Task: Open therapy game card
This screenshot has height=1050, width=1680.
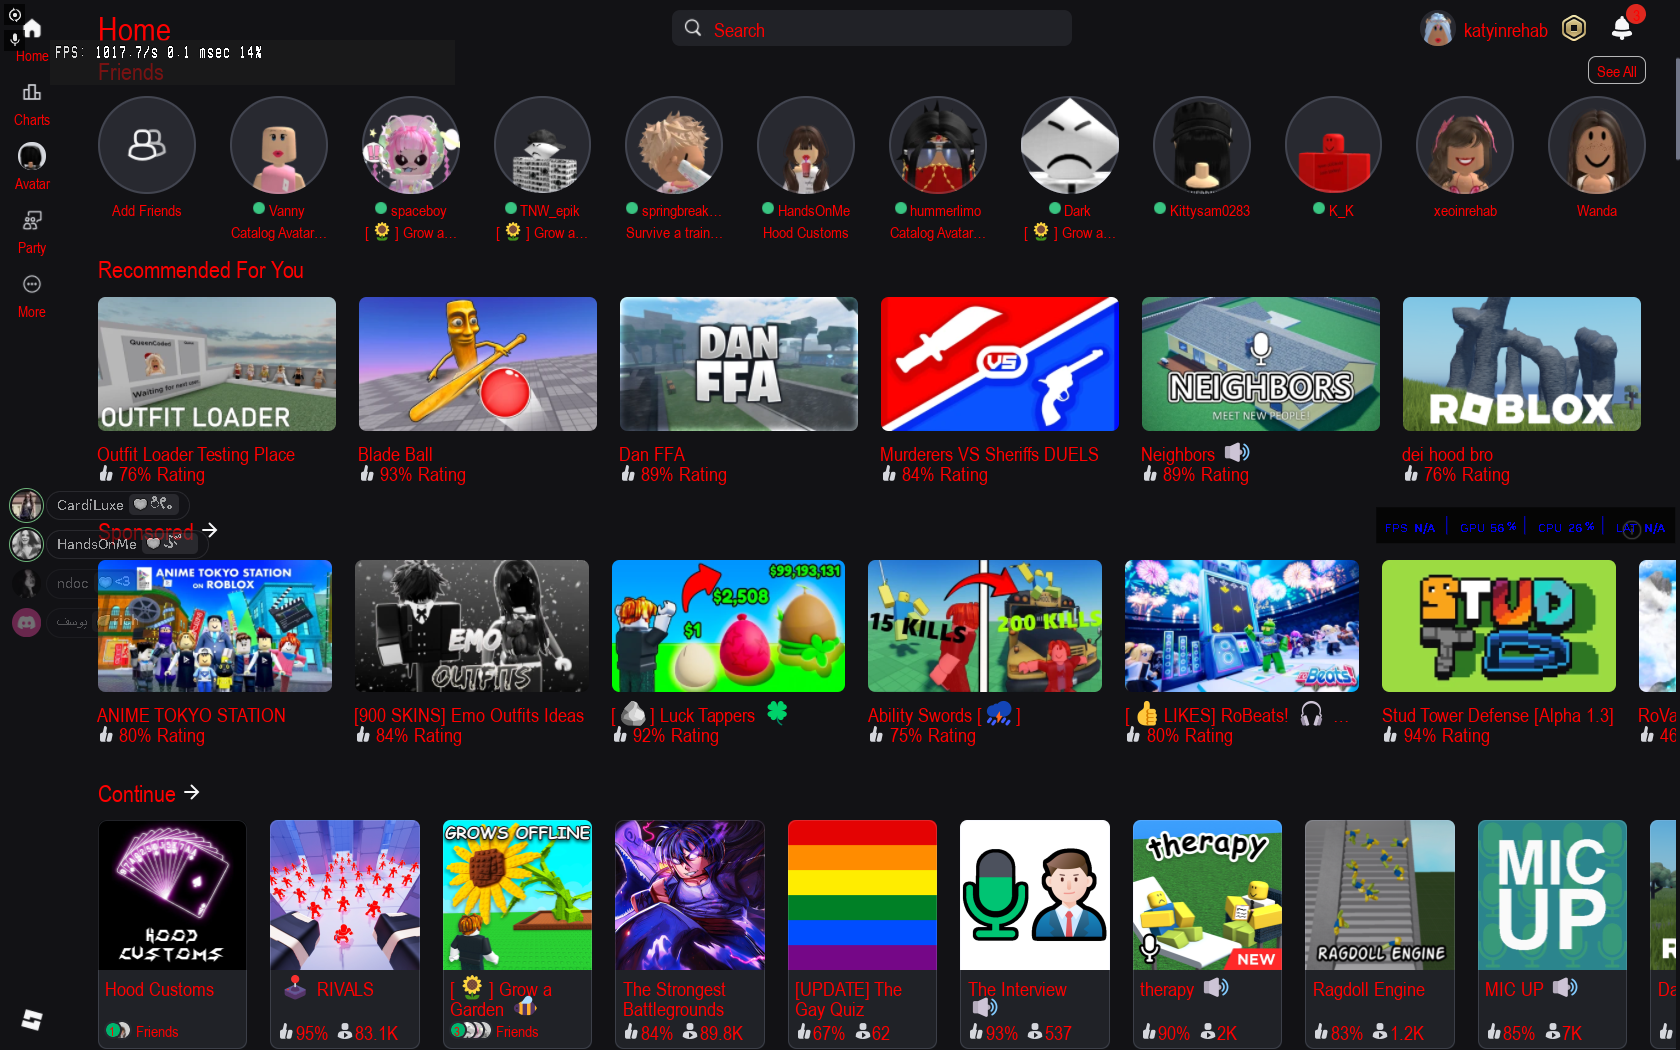Action: click(x=1207, y=934)
